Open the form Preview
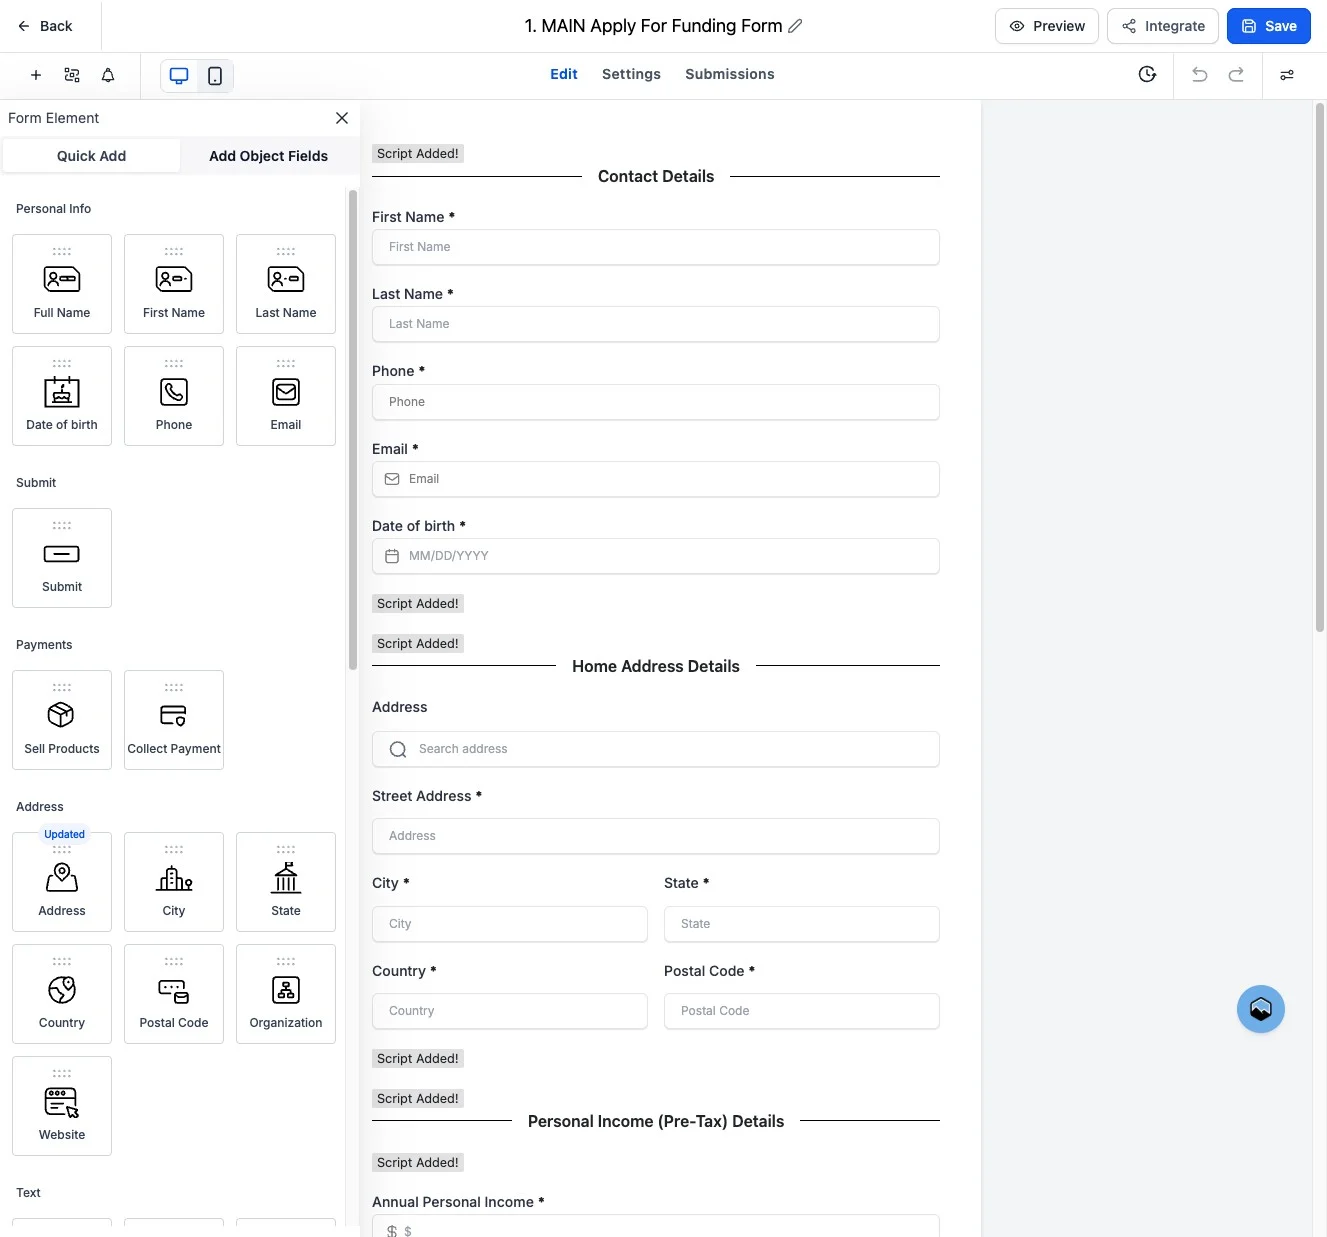This screenshot has height=1237, width=1327. (x=1047, y=26)
